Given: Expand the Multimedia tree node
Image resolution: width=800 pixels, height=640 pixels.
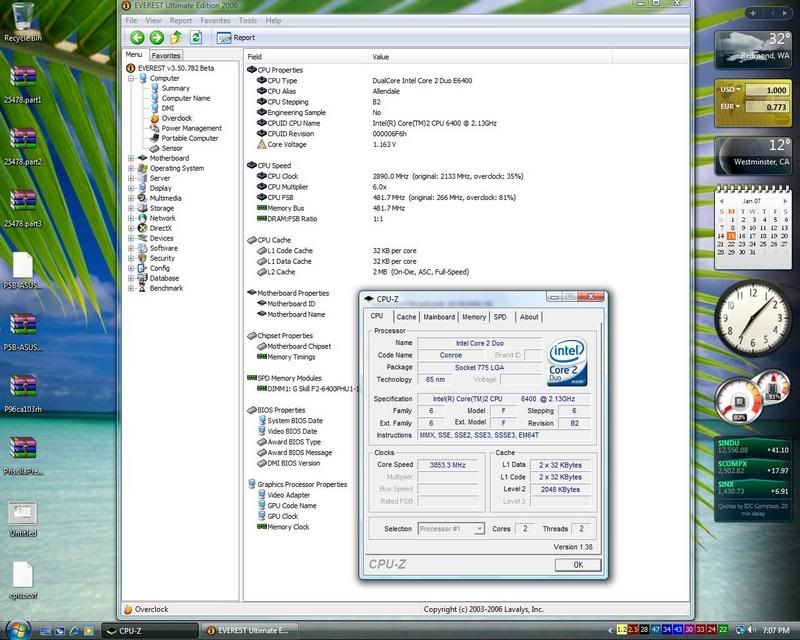Looking at the screenshot, I should tap(131, 198).
